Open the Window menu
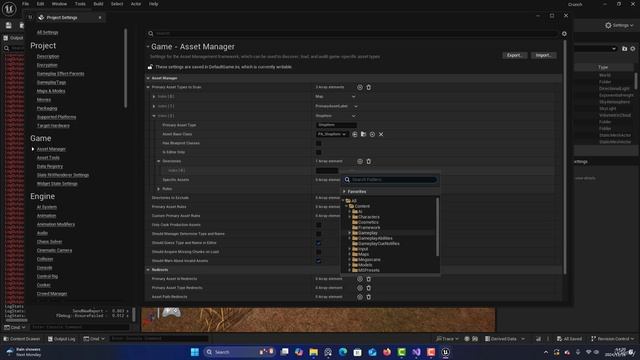640x360 pixels. pos(59,4)
